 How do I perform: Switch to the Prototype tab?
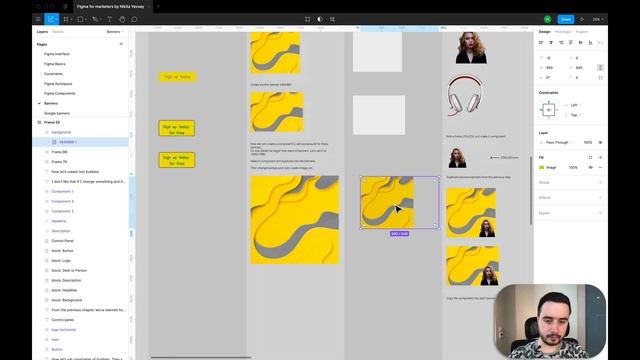pyautogui.click(x=563, y=32)
